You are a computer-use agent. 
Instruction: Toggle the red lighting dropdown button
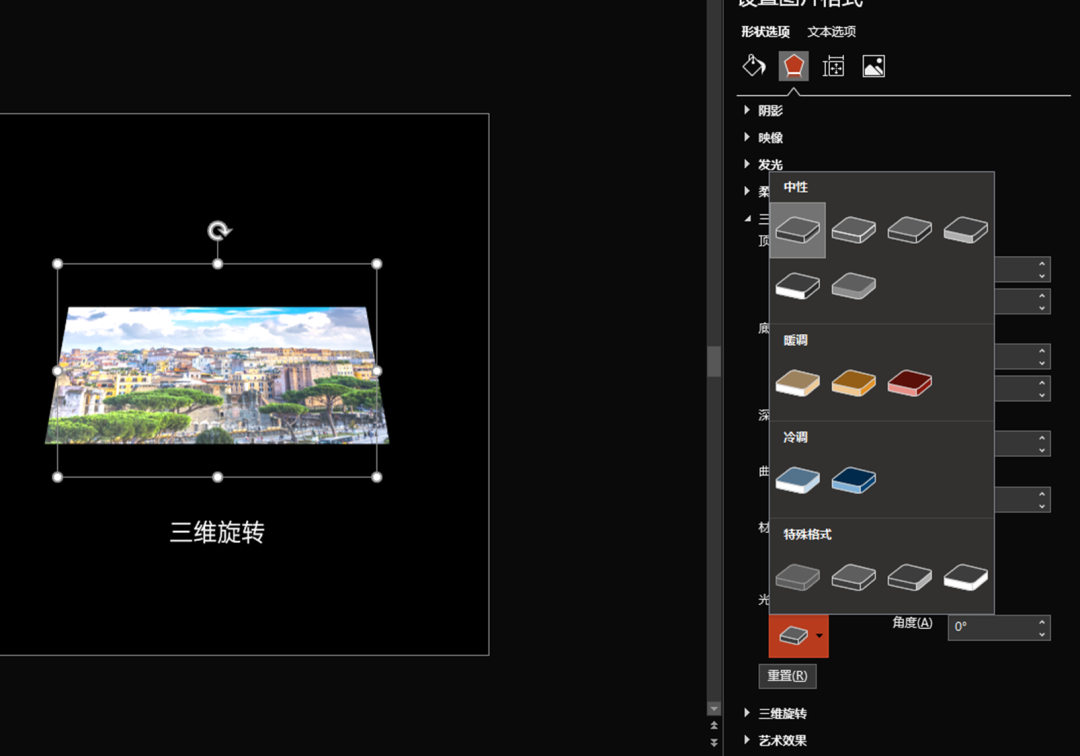click(x=799, y=636)
